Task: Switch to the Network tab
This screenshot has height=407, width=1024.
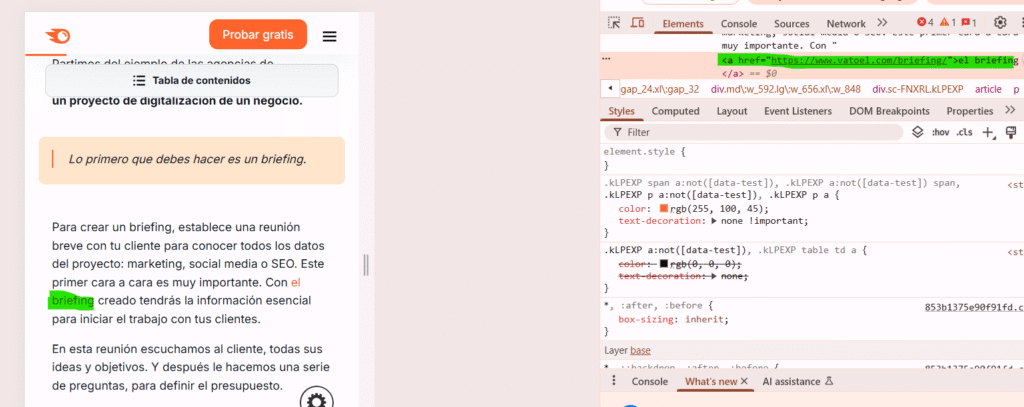Action: tap(846, 23)
